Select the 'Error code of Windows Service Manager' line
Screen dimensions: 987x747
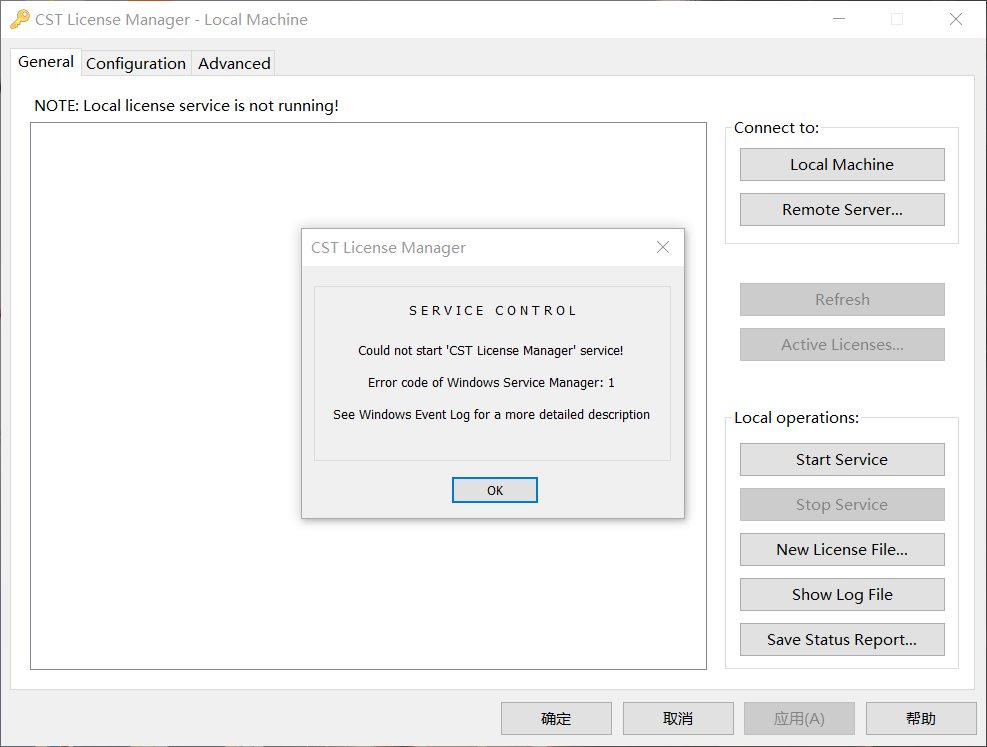point(491,383)
